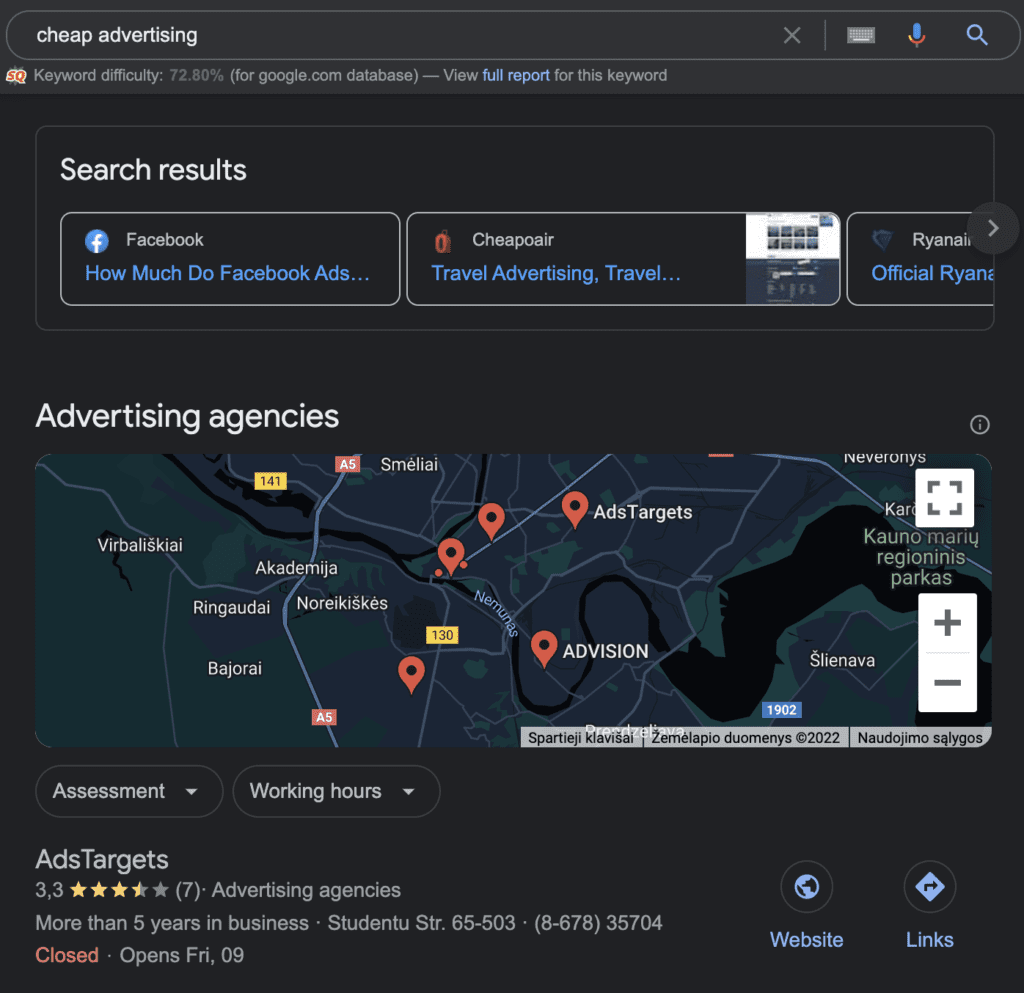Click the magnifying glass search icon
Screen dimensions: 1024x993
point(977,36)
